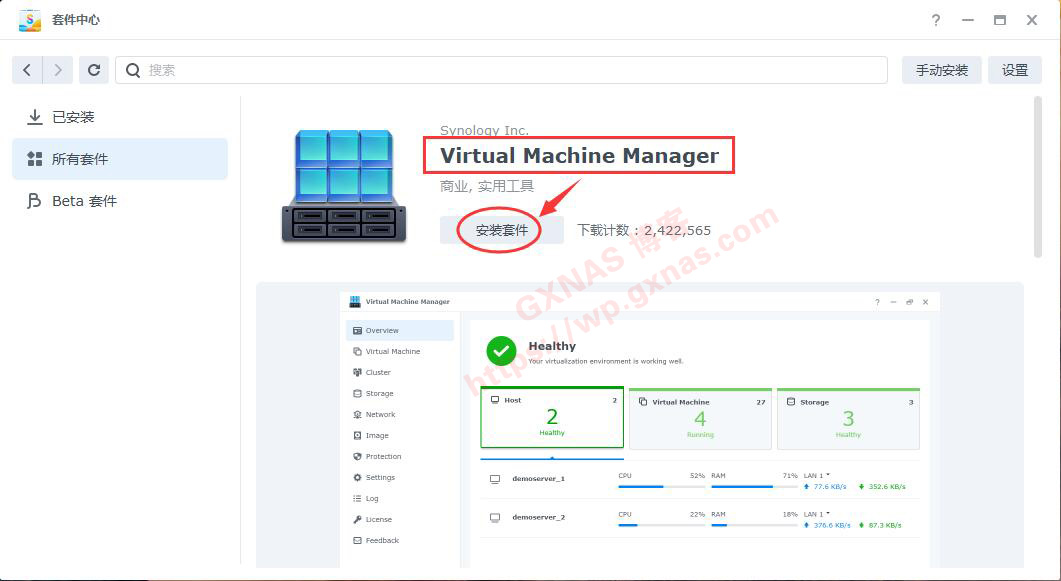The width and height of the screenshot is (1061, 581).
Task: Click demoserver_1 CPU usage bar
Action: point(660,487)
